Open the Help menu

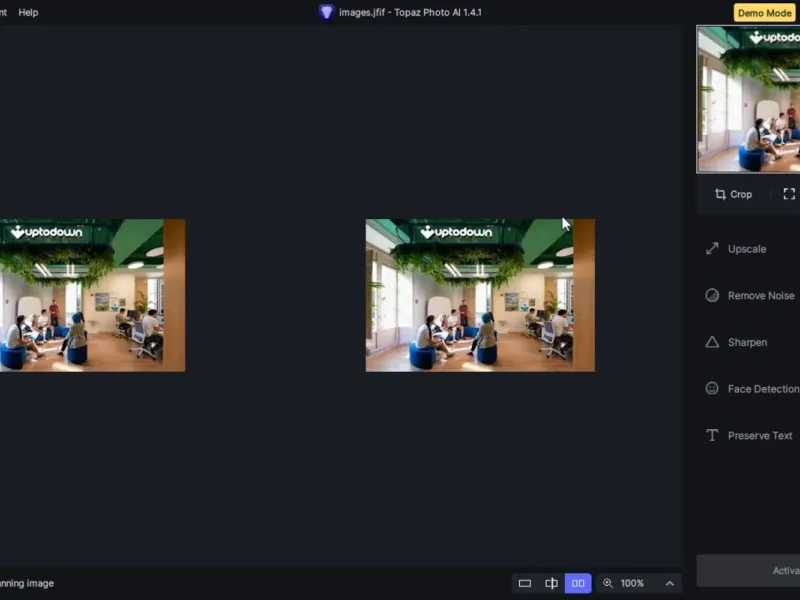28,12
